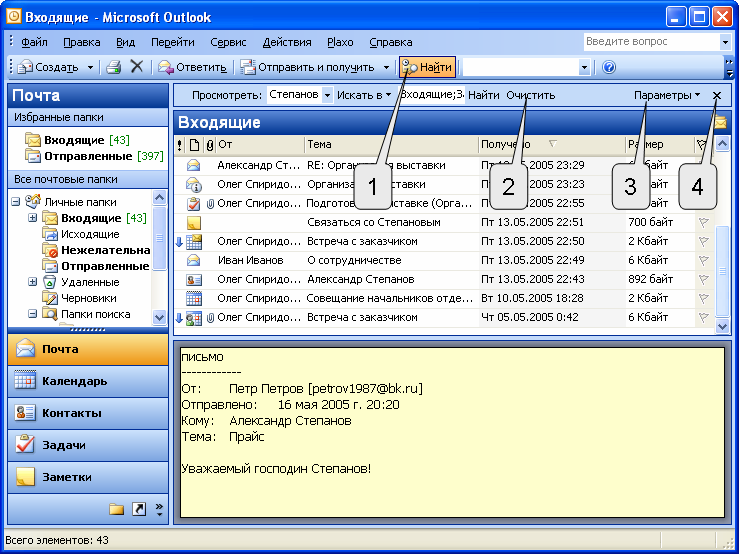Viewport: 739px width, 554px height.
Task: Open navigation configure buttons chevron
Action: tap(159, 509)
